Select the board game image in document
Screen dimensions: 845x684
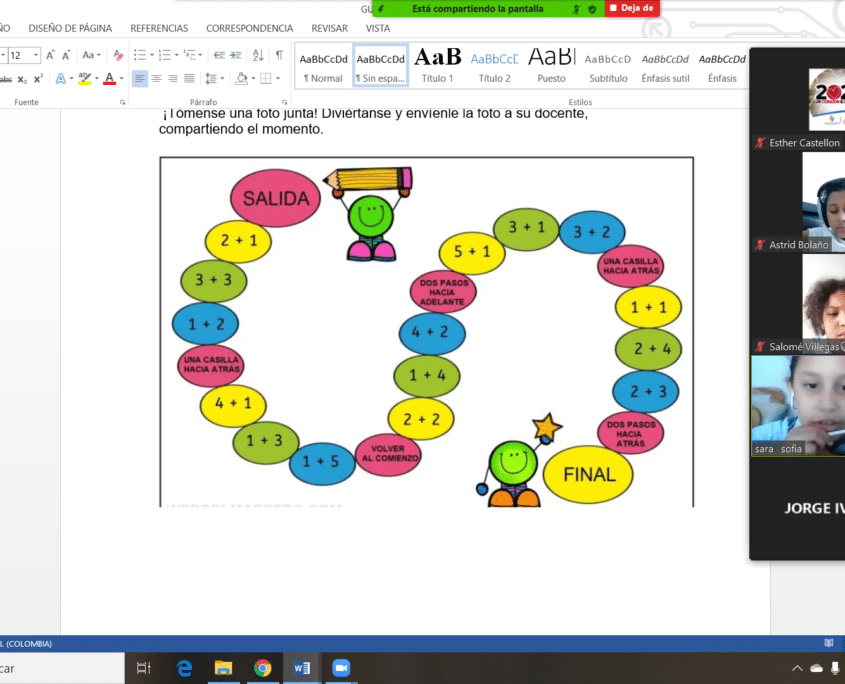tap(426, 331)
